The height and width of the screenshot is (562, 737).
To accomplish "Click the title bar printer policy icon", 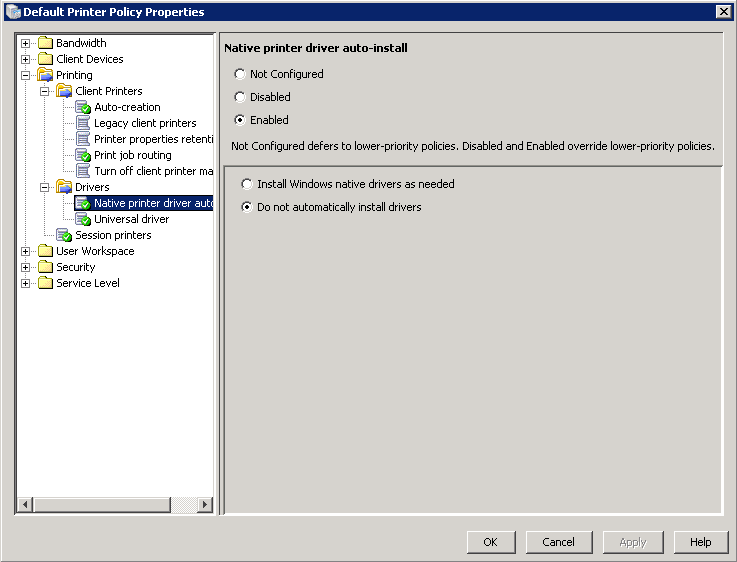I will tap(13, 12).
